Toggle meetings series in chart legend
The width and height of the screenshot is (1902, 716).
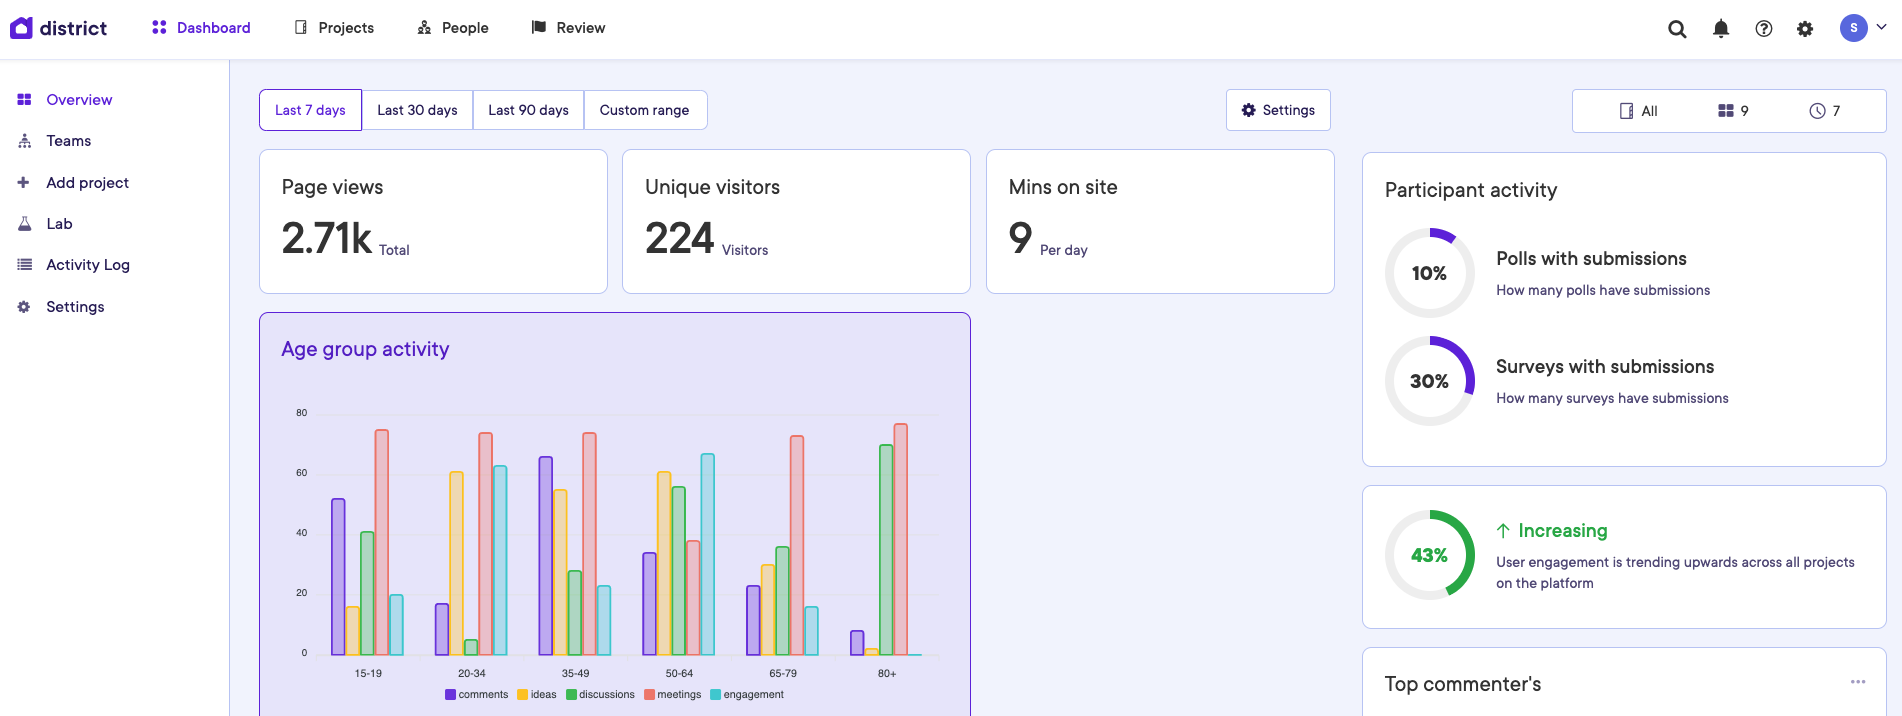click(673, 695)
